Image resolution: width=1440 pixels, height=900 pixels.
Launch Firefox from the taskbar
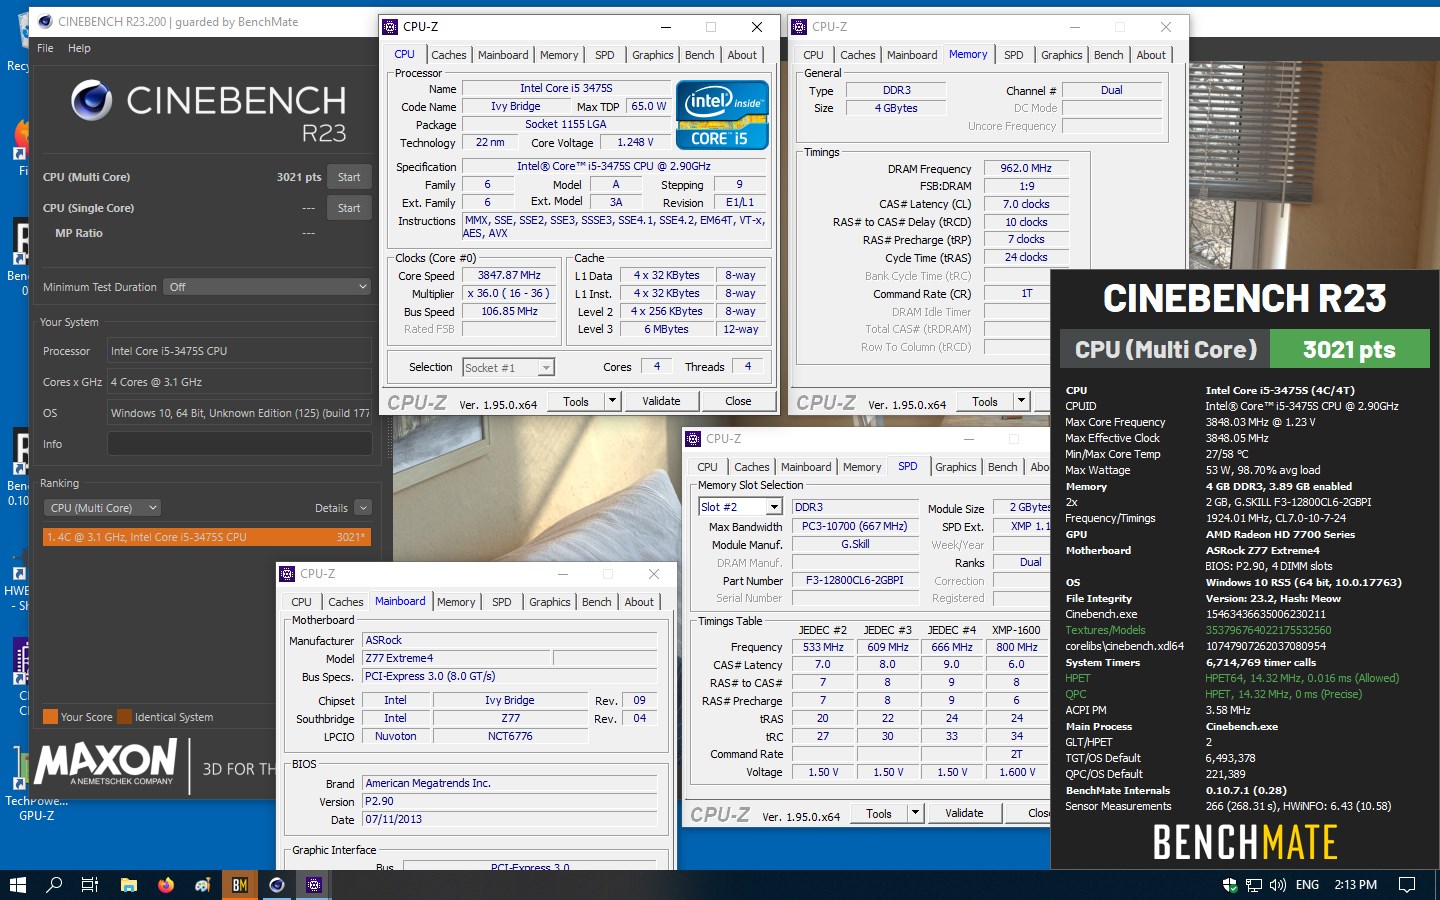point(165,885)
